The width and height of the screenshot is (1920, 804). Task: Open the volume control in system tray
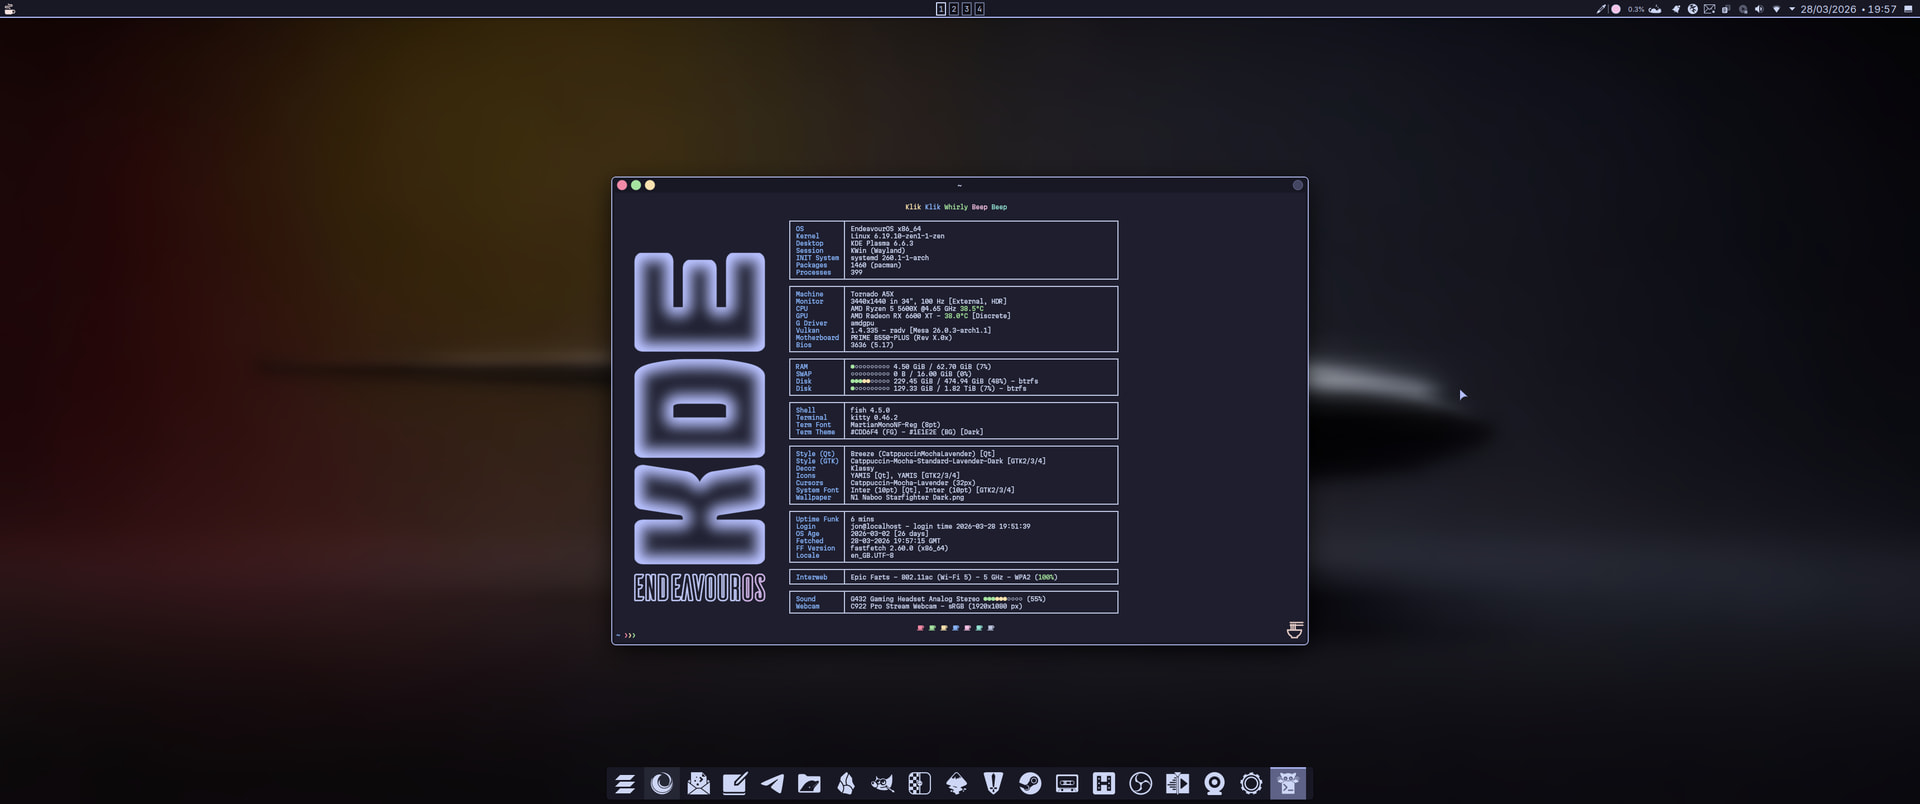[x=1759, y=9]
